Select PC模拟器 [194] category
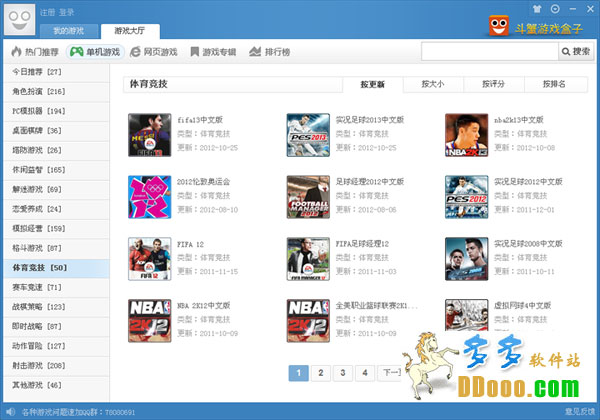The height and width of the screenshot is (420, 600). 56,111
